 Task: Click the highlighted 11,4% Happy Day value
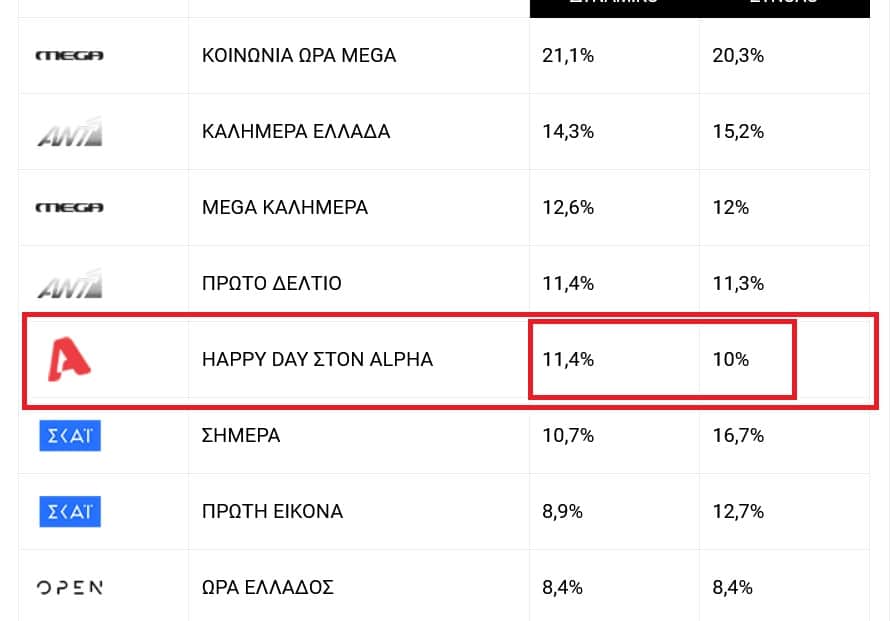568,359
